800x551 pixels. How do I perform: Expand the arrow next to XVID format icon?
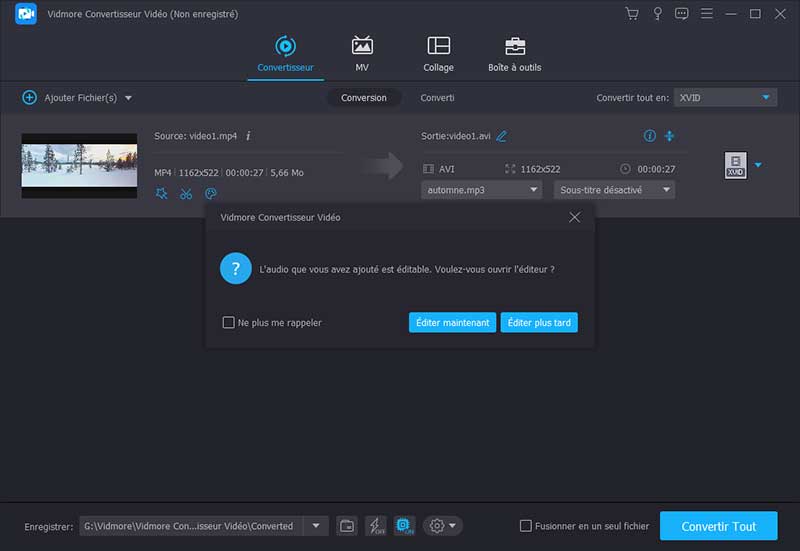point(758,165)
